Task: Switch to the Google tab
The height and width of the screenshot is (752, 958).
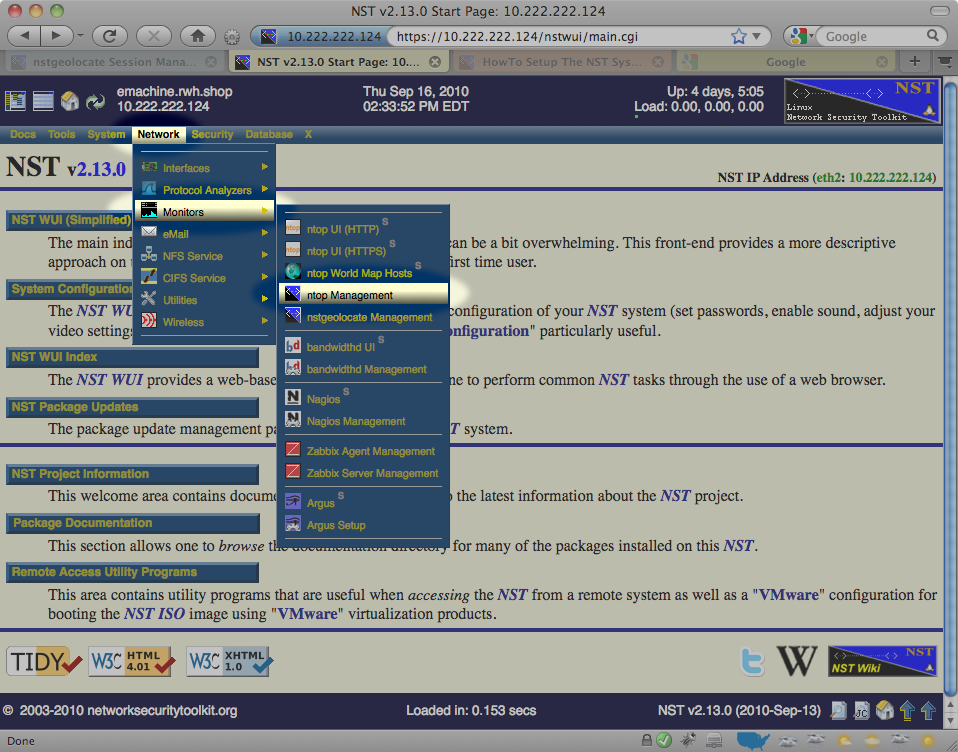Action: coord(786,62)
